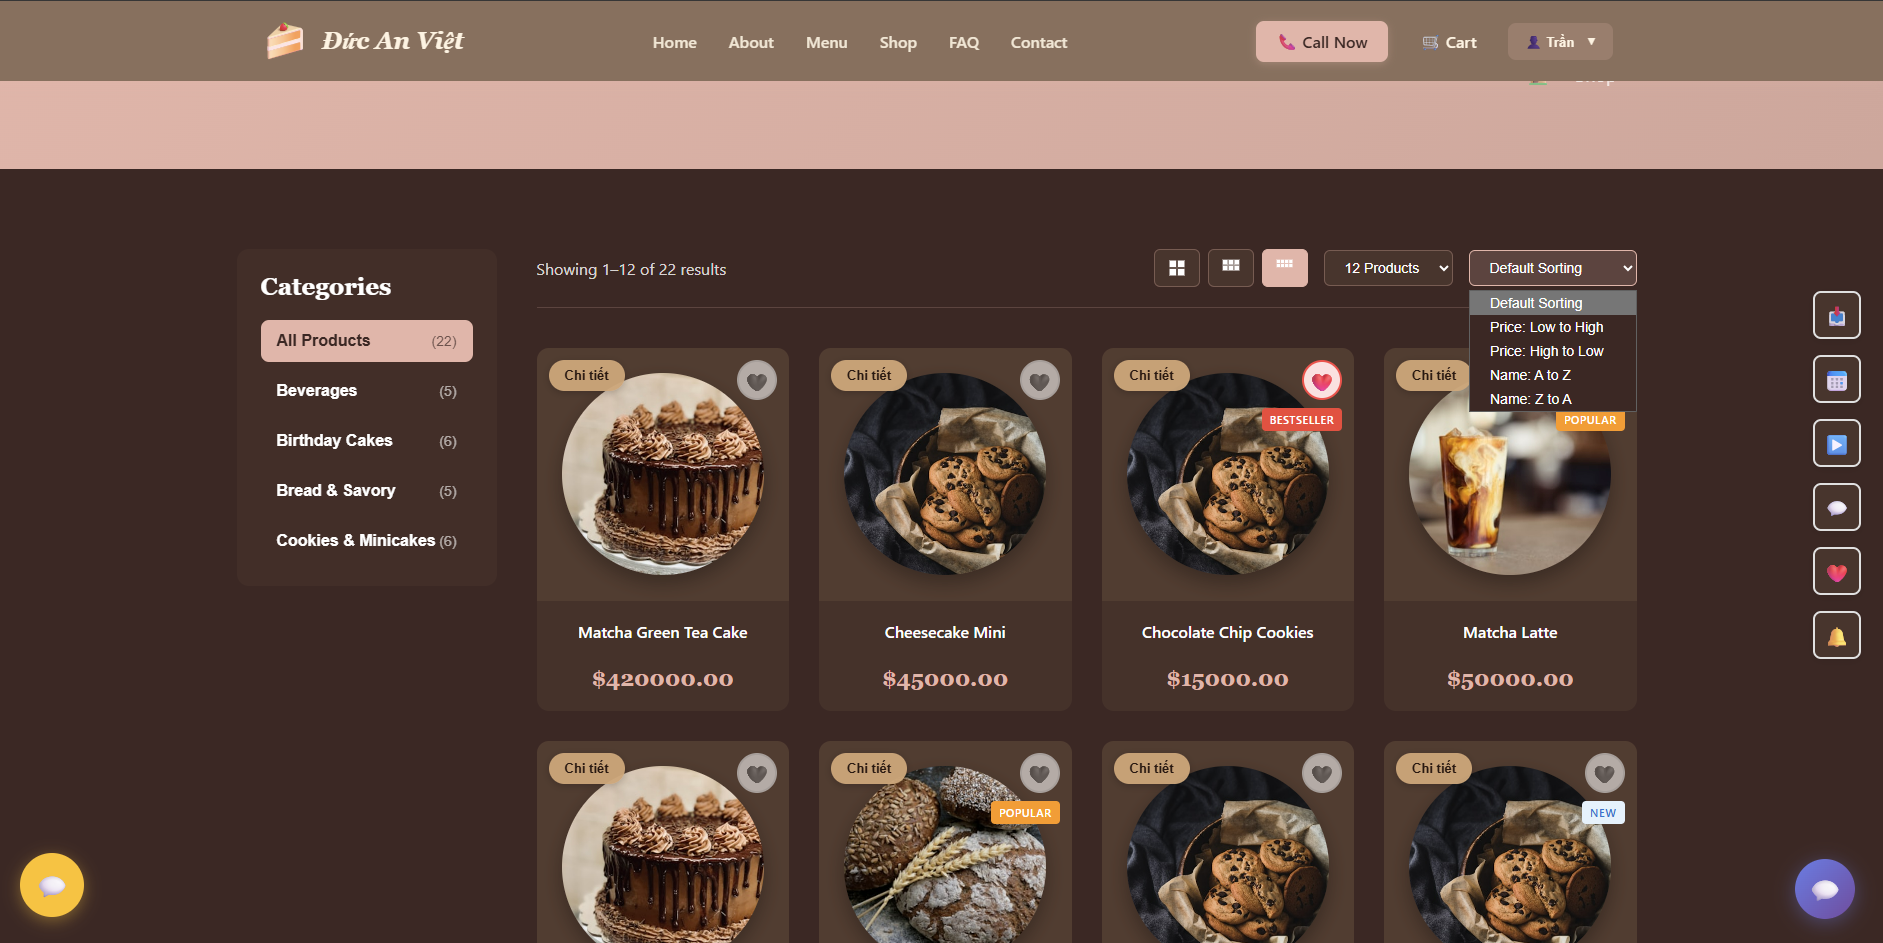Open the wishlist heart icon in right sidebar
Screen dimensions: 1883x943
[1837, 572]
